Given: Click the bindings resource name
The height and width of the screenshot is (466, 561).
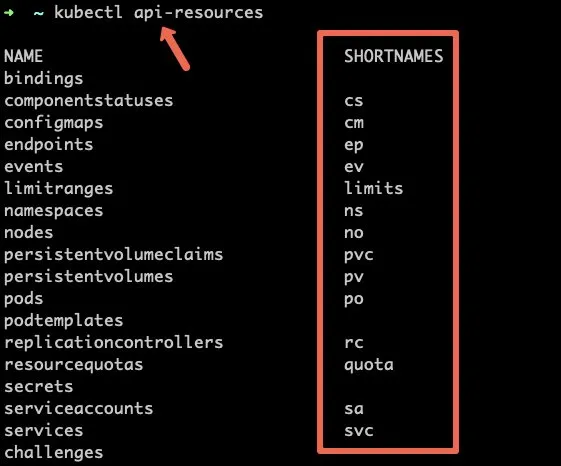Looking at the screenshot, I should 44,79.
